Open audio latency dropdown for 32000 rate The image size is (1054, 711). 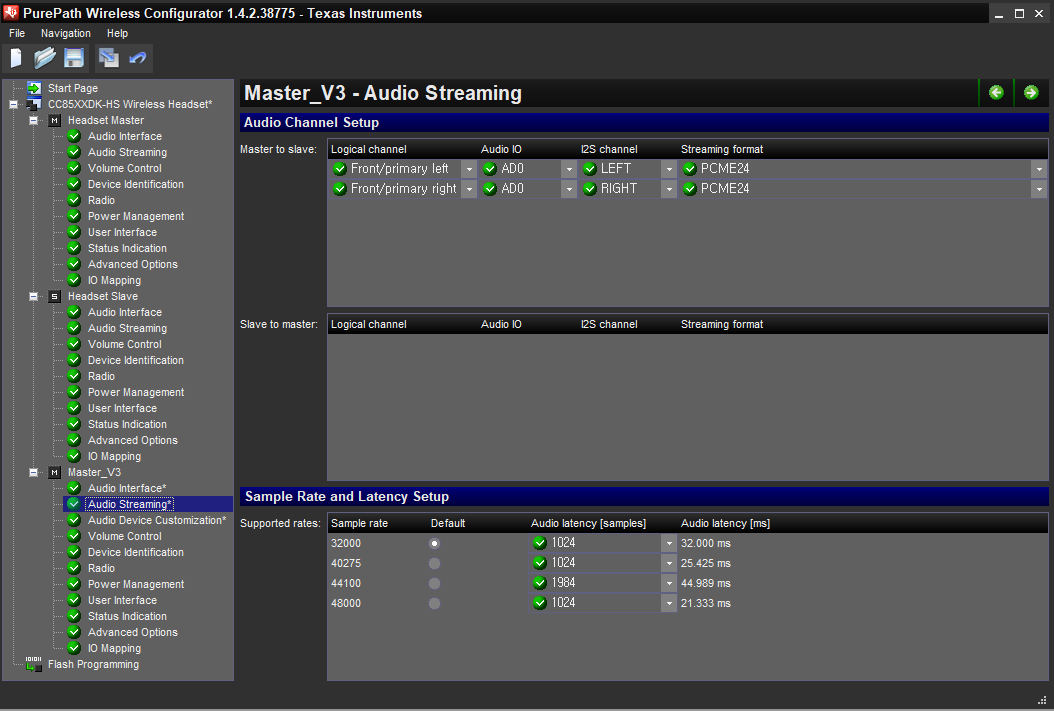pos(668,543)
